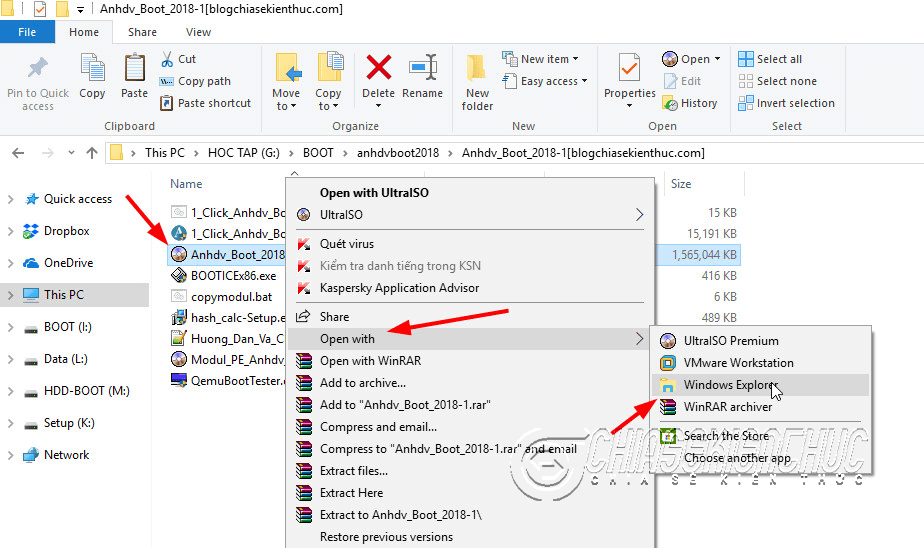The height and width of the screenshot is (548, 924).
Task: Select Data (L:) drive
Action: (65, 359)
